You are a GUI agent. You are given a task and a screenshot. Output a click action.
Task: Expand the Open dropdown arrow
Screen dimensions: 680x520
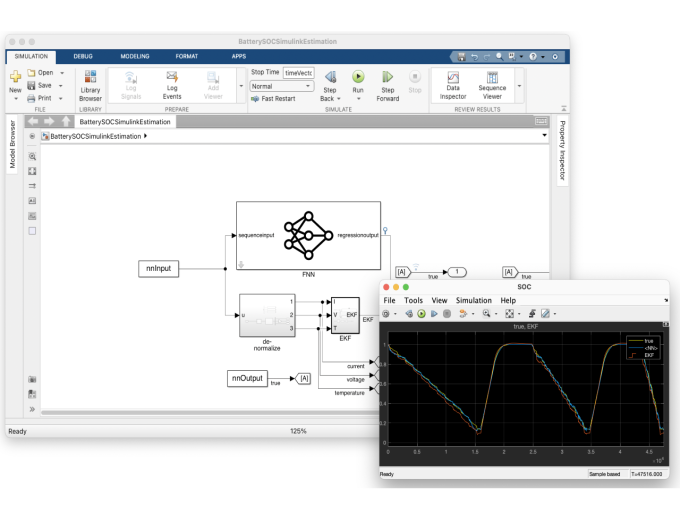click(x=62, y=73)
